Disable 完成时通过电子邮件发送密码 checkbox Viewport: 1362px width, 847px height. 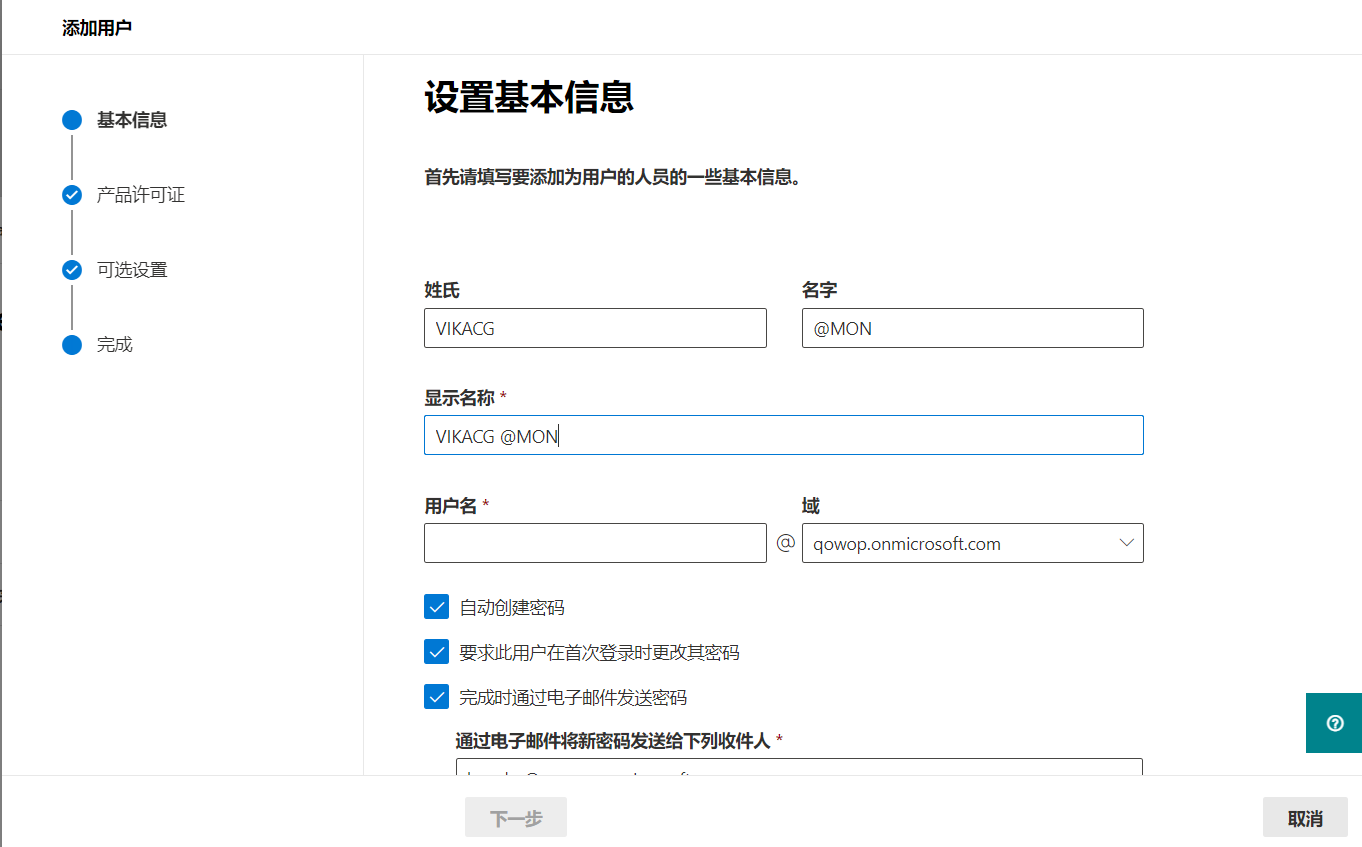(436, 697)
